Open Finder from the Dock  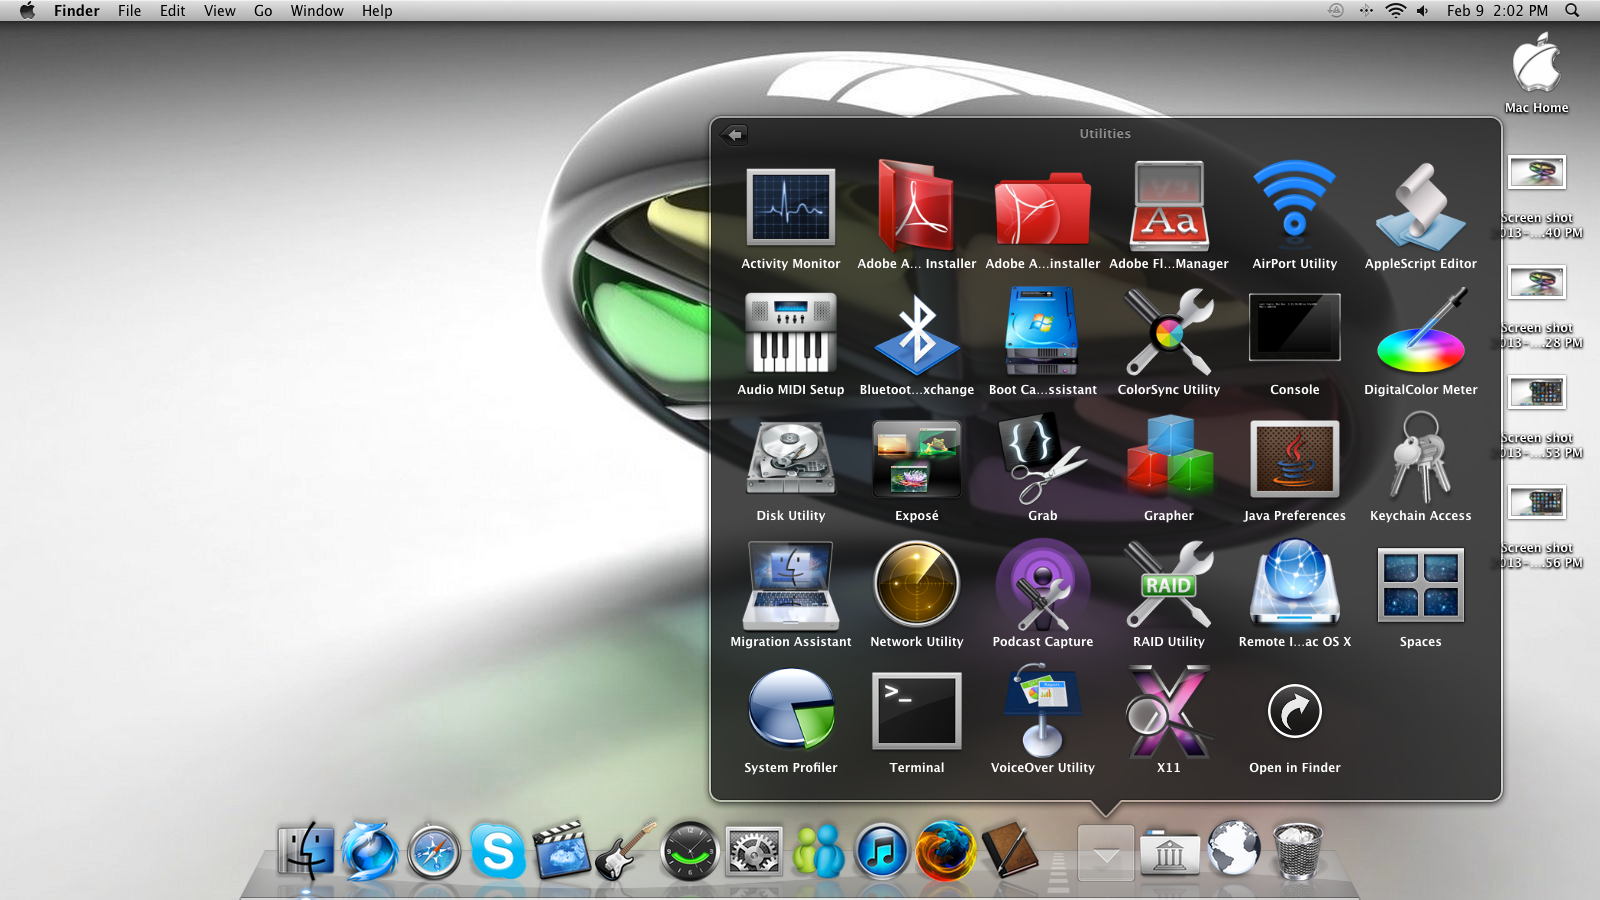click(306, 851)
